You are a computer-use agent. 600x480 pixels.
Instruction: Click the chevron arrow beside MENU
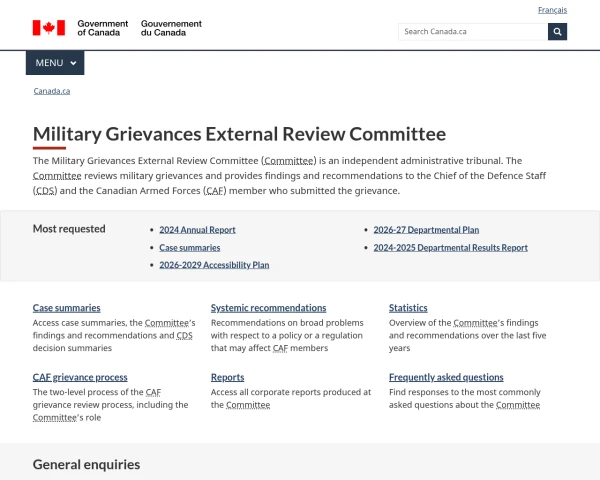pos(73,63)
